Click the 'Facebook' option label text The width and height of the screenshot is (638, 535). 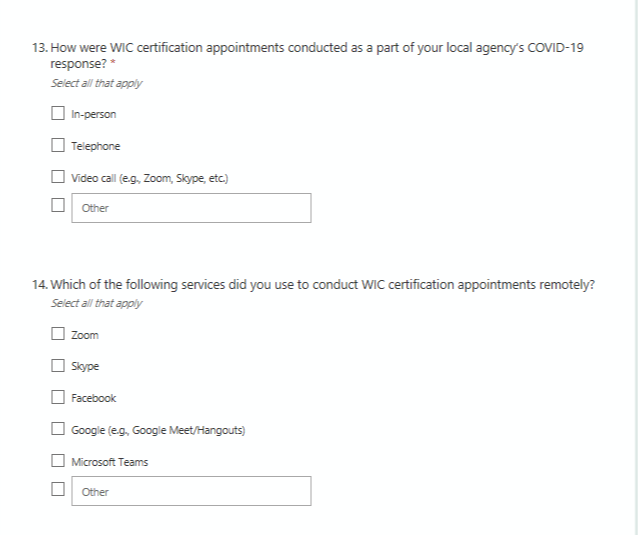pos(94,398)
